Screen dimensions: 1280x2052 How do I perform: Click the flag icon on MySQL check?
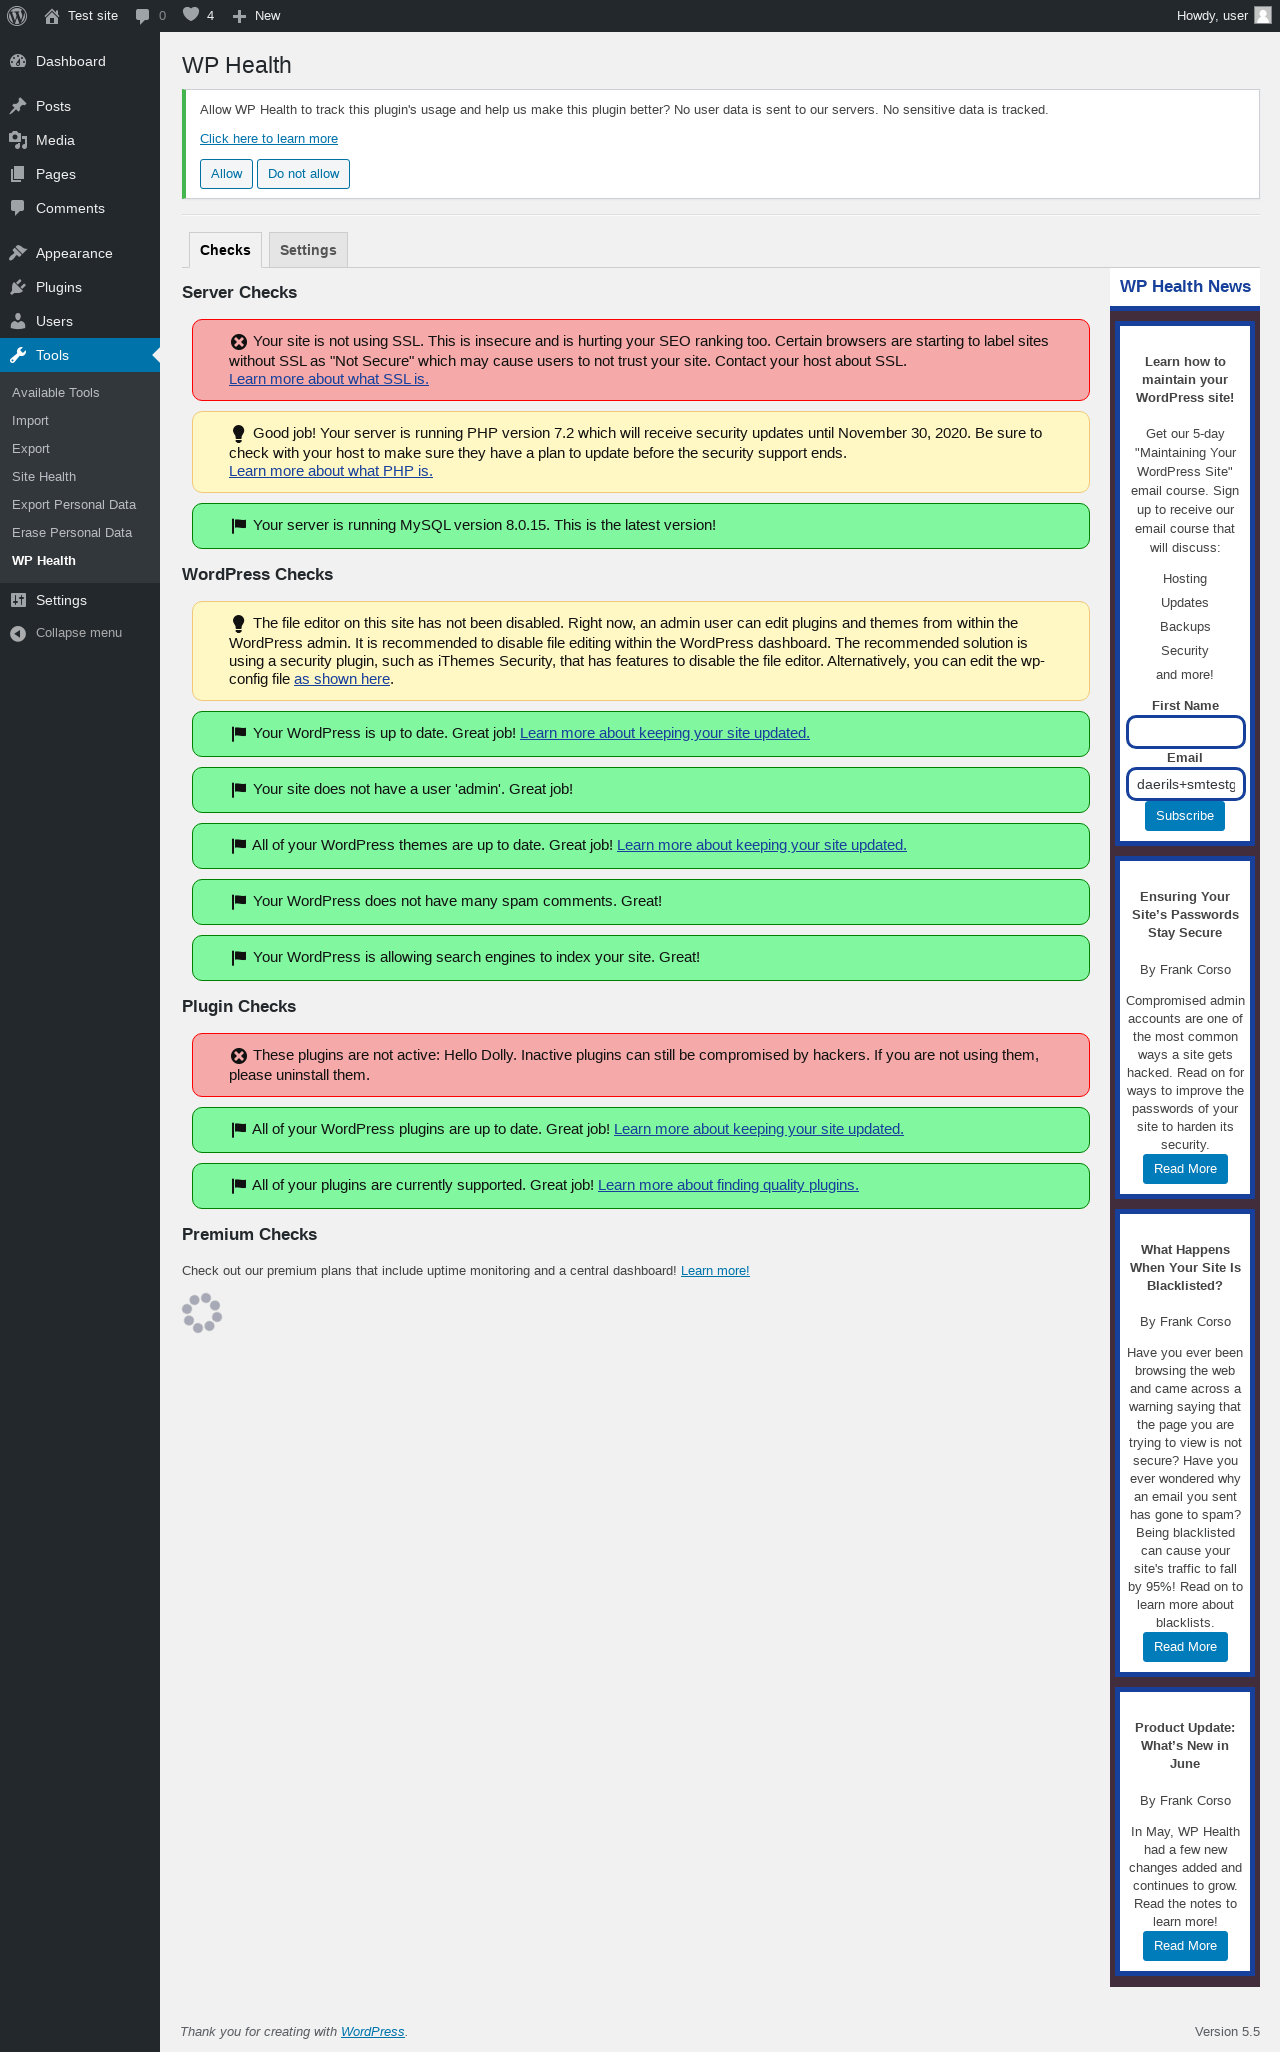click(x=238, y=526)
